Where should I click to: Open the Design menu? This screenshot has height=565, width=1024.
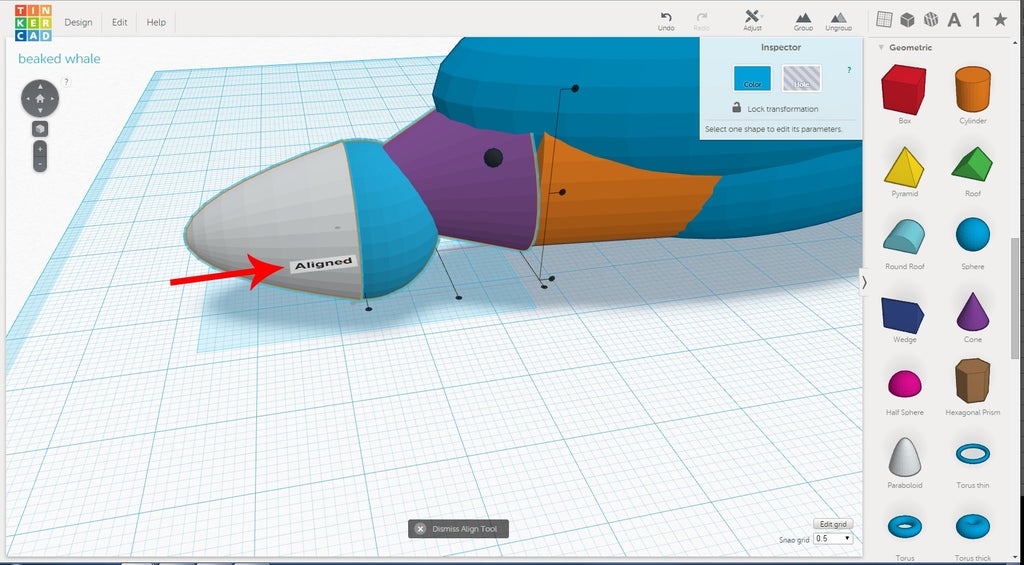pyautogui.click(x=78, y=22)
